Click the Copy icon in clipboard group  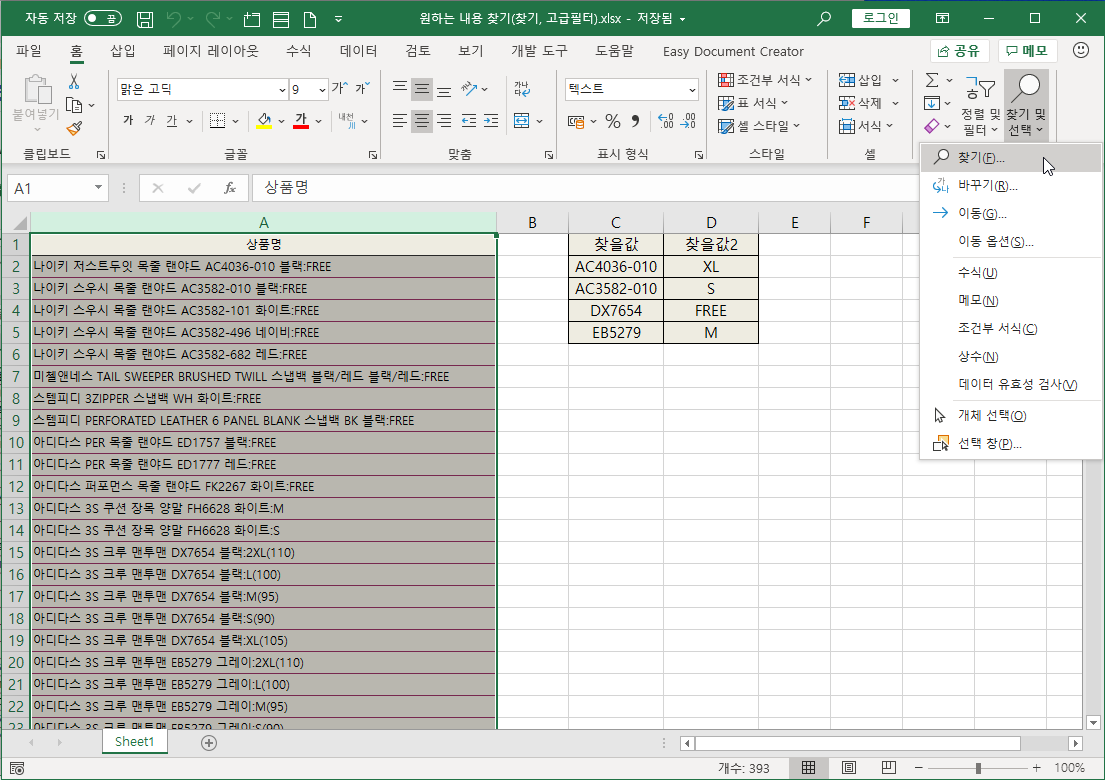pos(74,105)
